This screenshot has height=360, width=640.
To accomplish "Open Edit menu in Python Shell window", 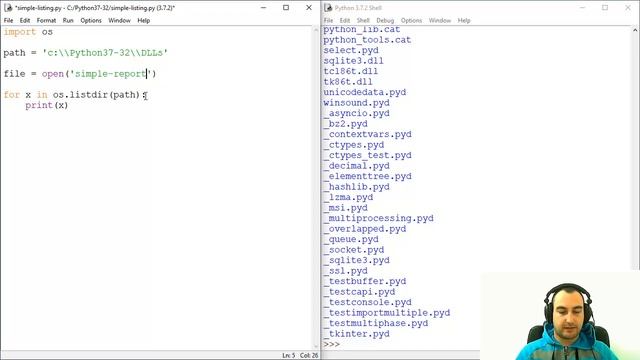I will pos(345,20).
